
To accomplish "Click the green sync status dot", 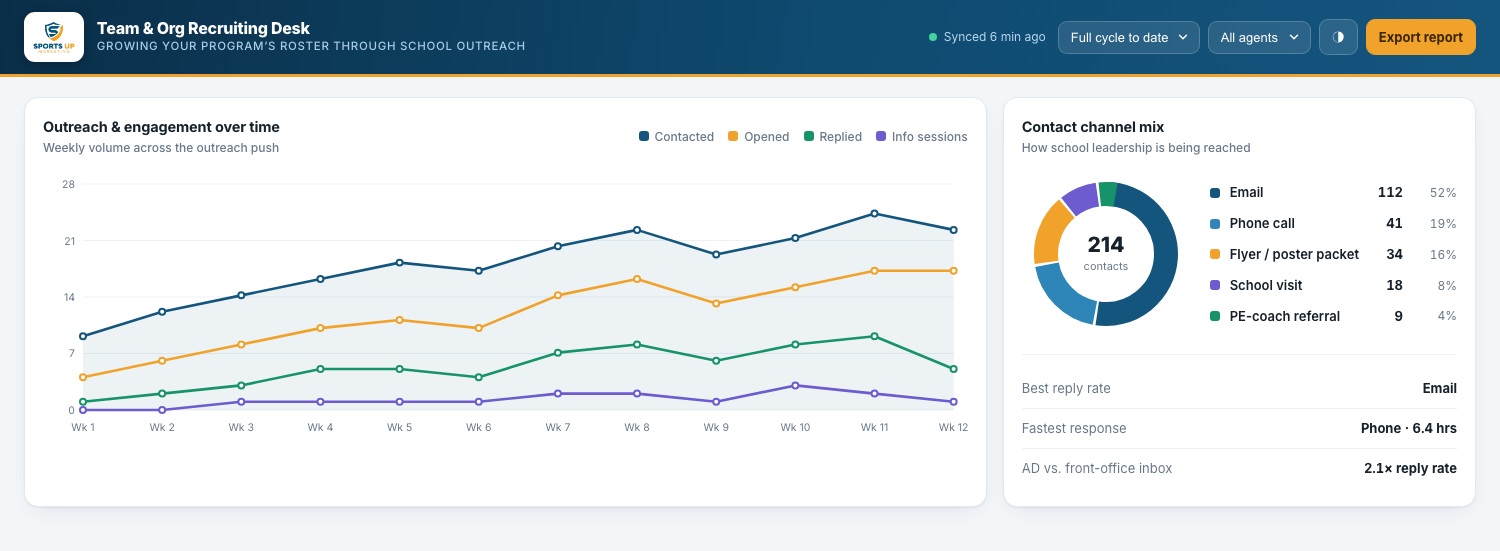I will pyautogui.click(x=933, y=37).
